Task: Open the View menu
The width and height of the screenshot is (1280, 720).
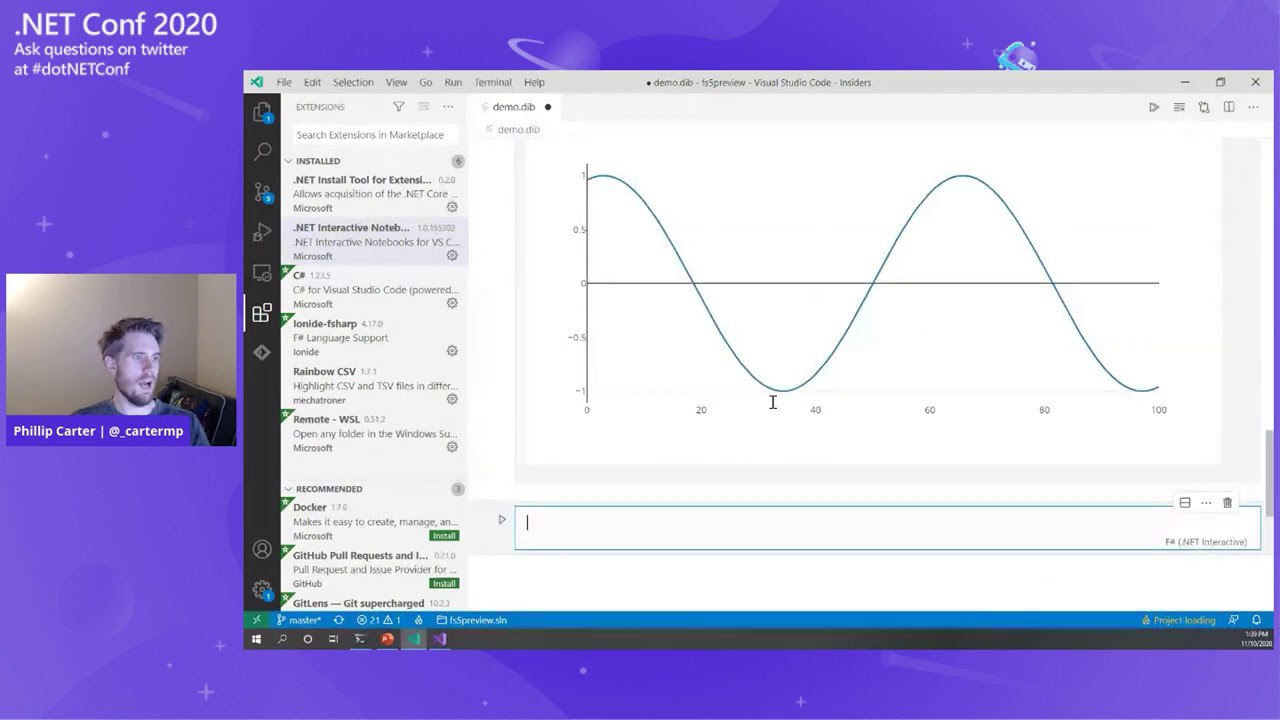Action: click(396, 82)
